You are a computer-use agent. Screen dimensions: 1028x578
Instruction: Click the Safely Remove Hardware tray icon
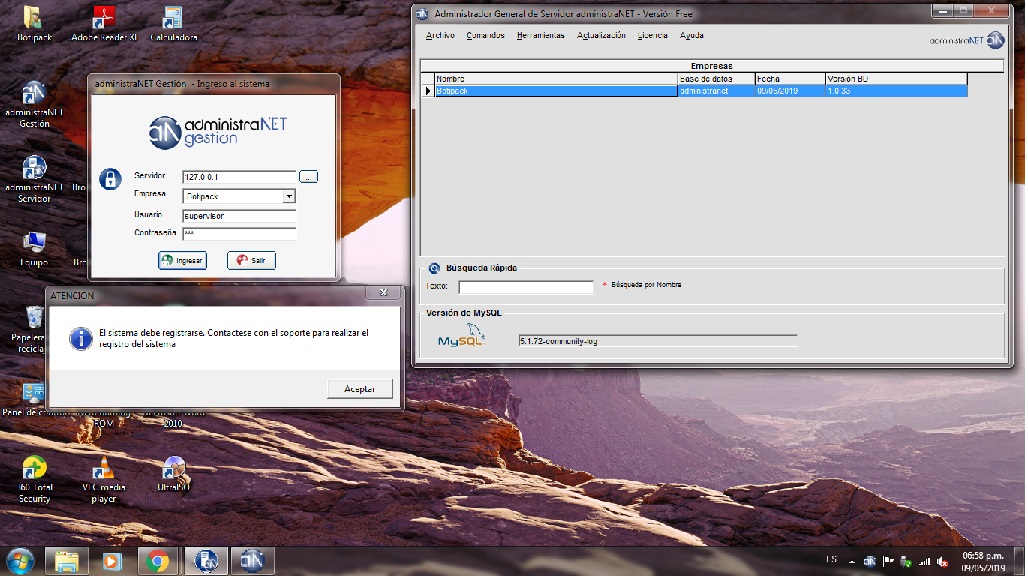[906, 562]
